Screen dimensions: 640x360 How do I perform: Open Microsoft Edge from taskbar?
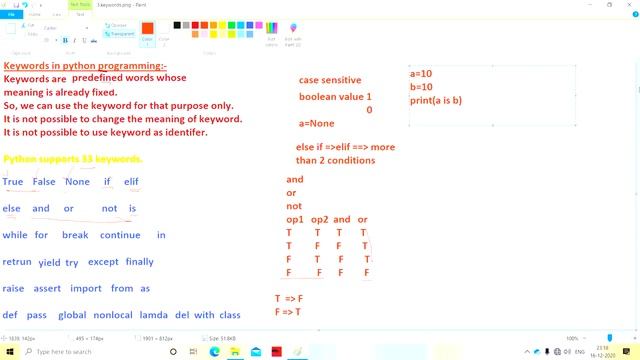click(x=214, y=351)
